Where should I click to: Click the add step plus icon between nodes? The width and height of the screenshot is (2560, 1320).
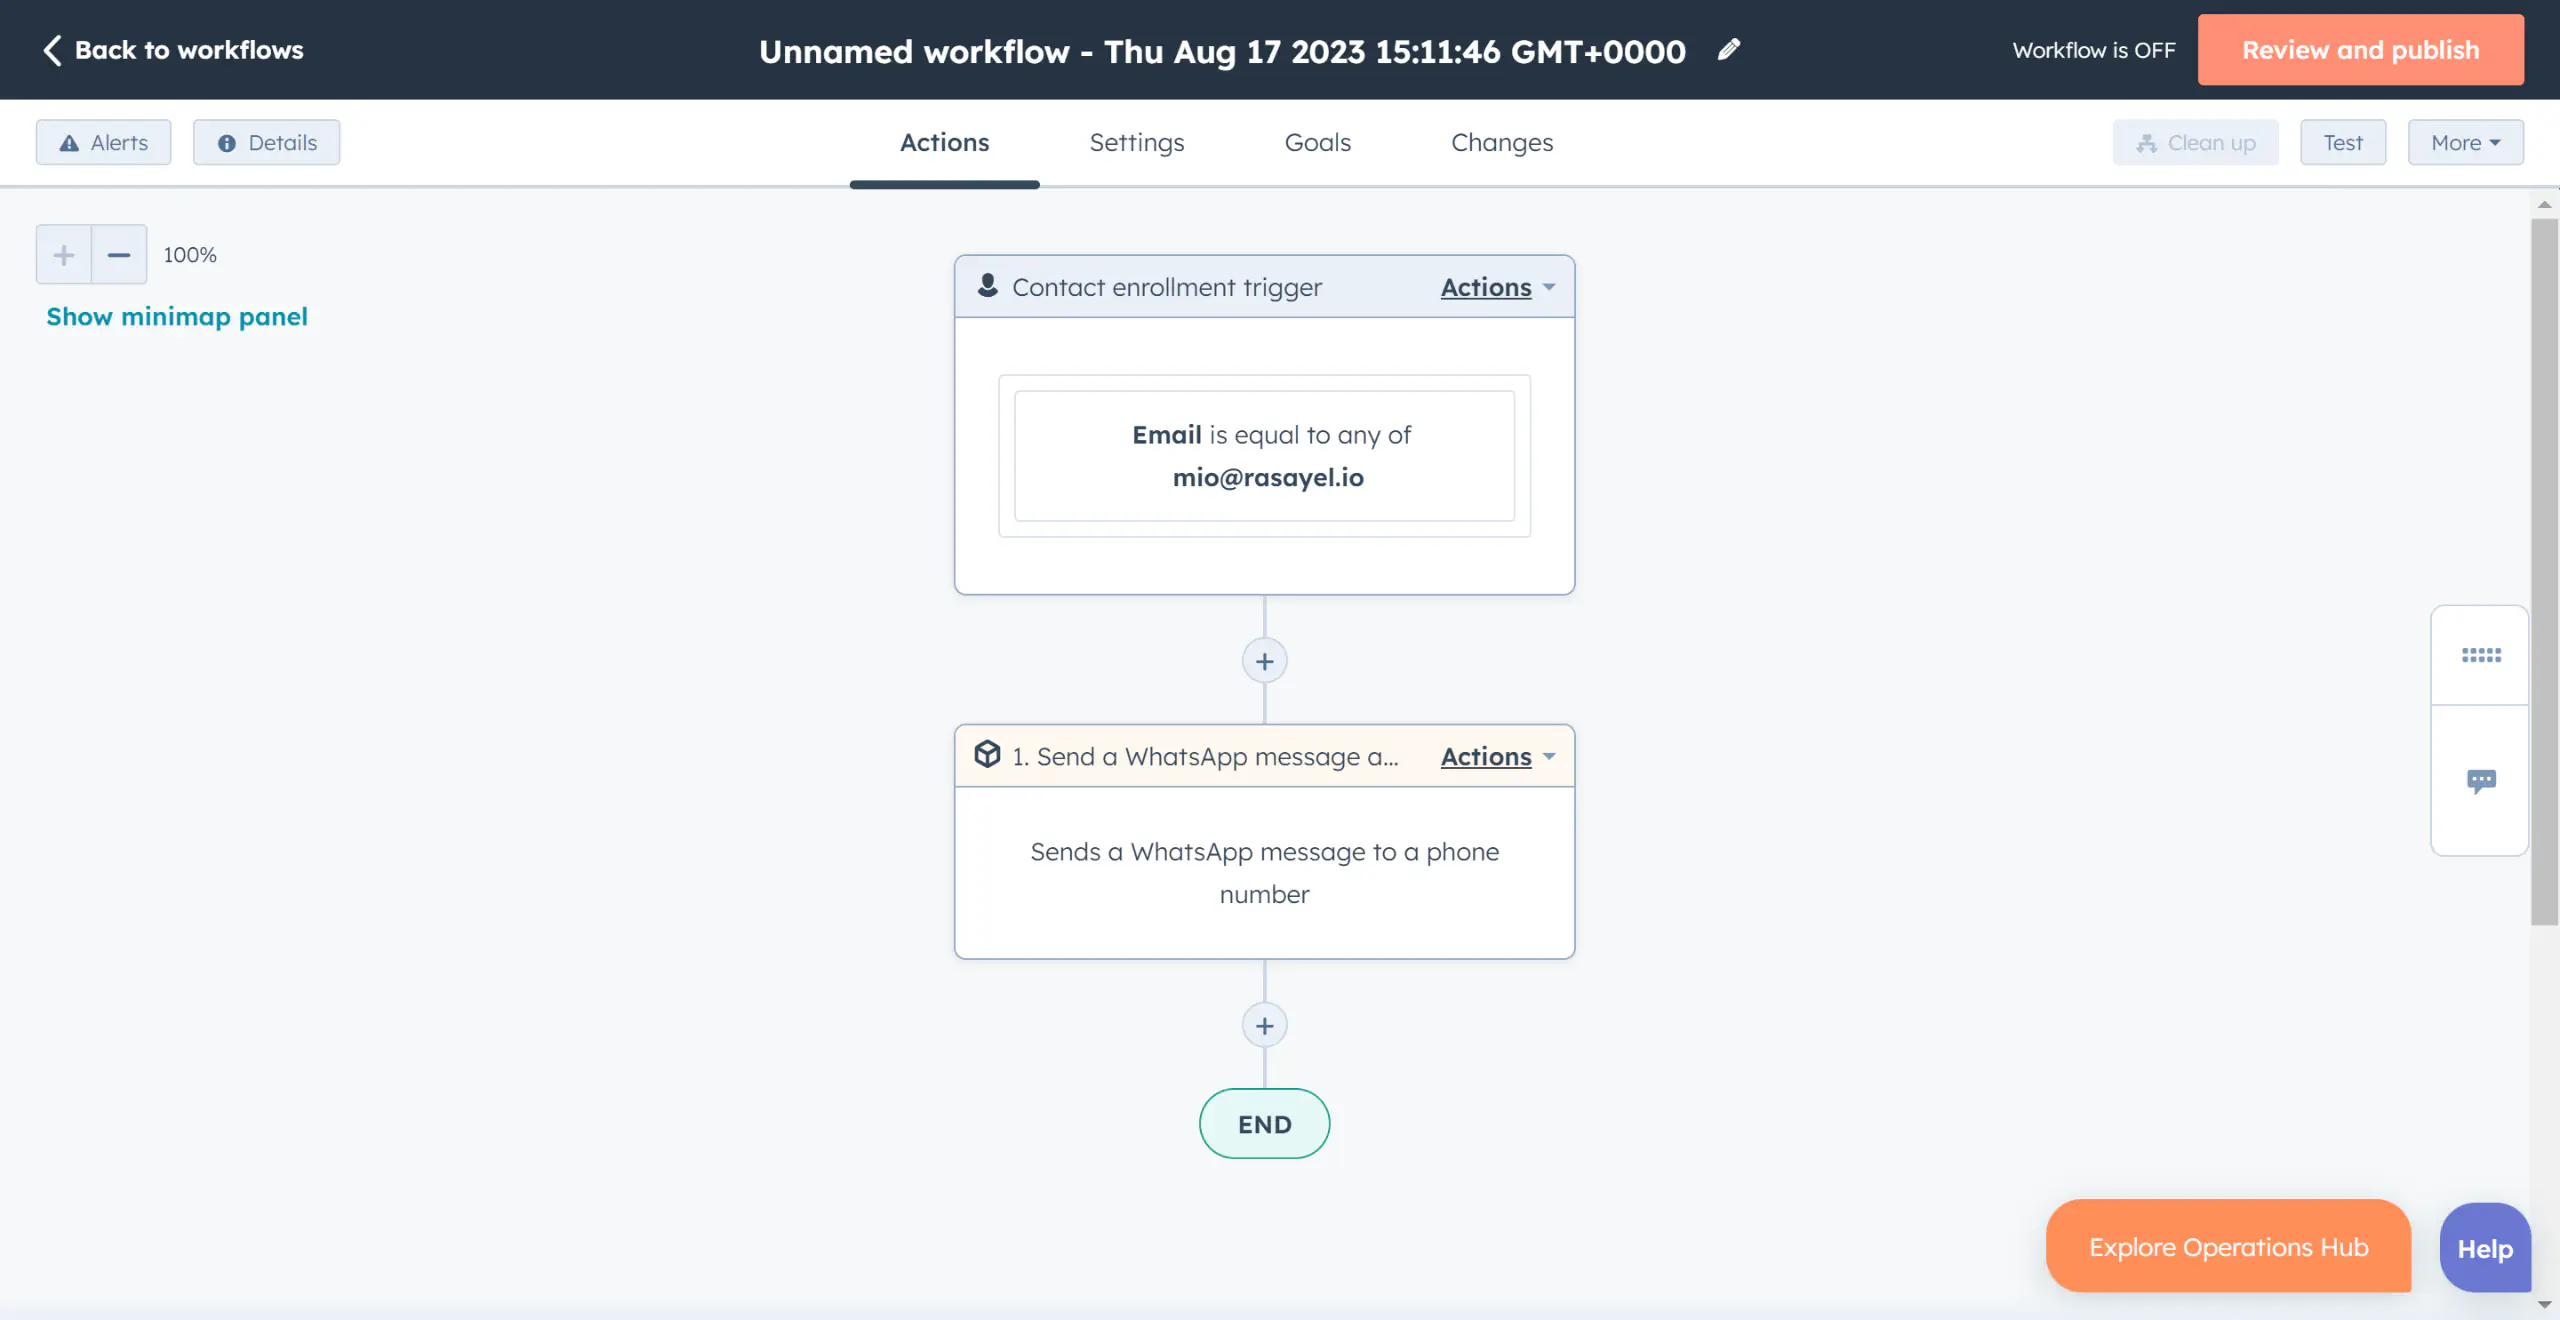click(x=1266, y=660)
